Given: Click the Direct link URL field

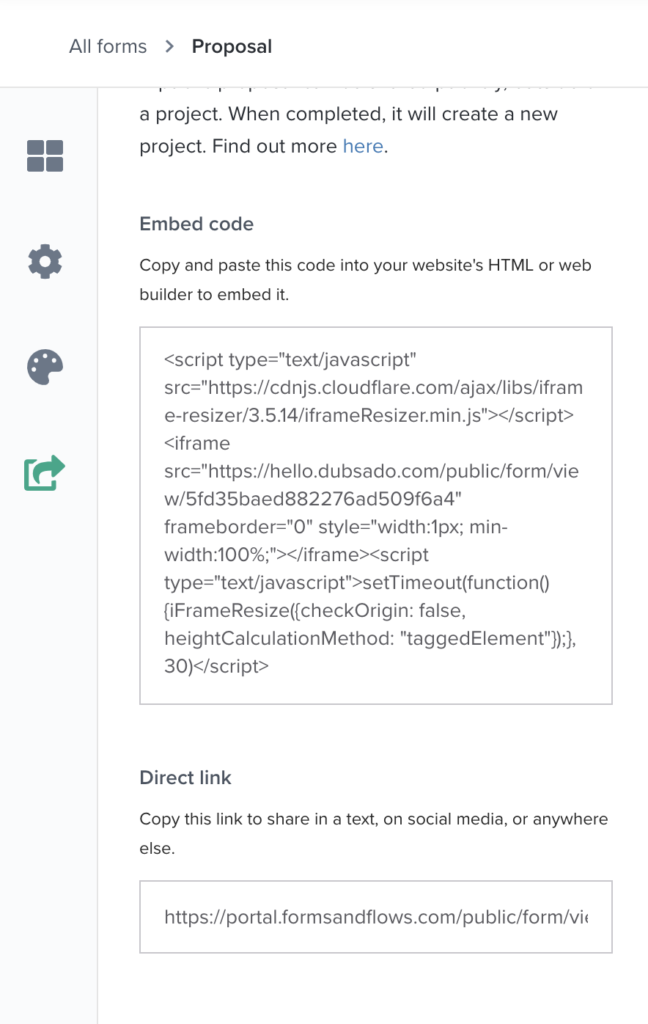Looking at the screenshot, I should pyautogui.click(x=376, y=917).
